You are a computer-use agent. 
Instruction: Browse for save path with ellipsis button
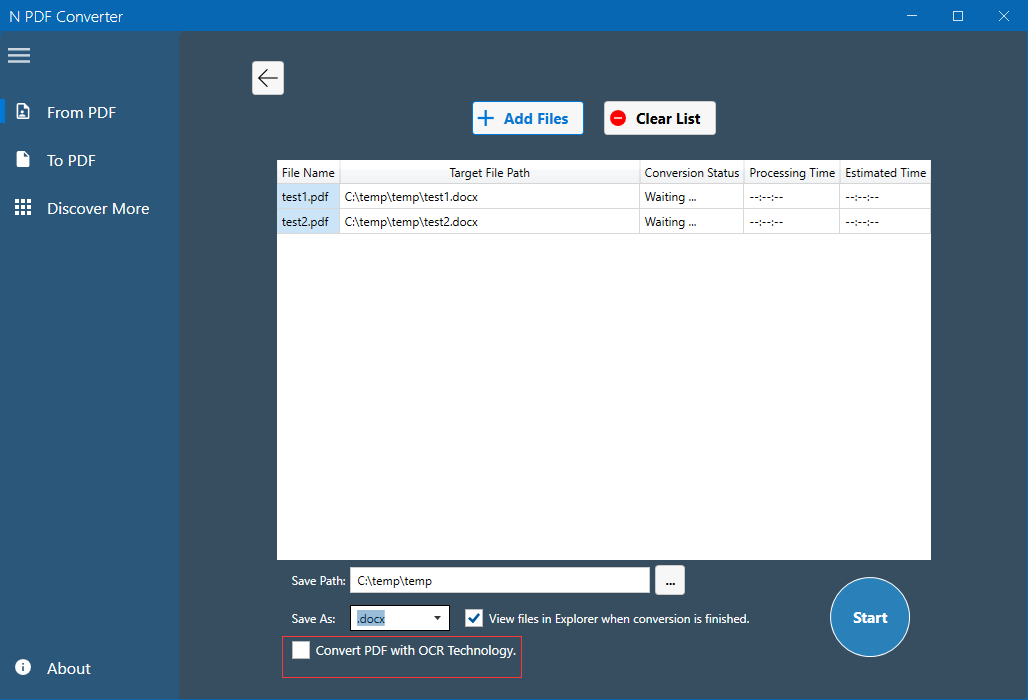pos(670,580)
